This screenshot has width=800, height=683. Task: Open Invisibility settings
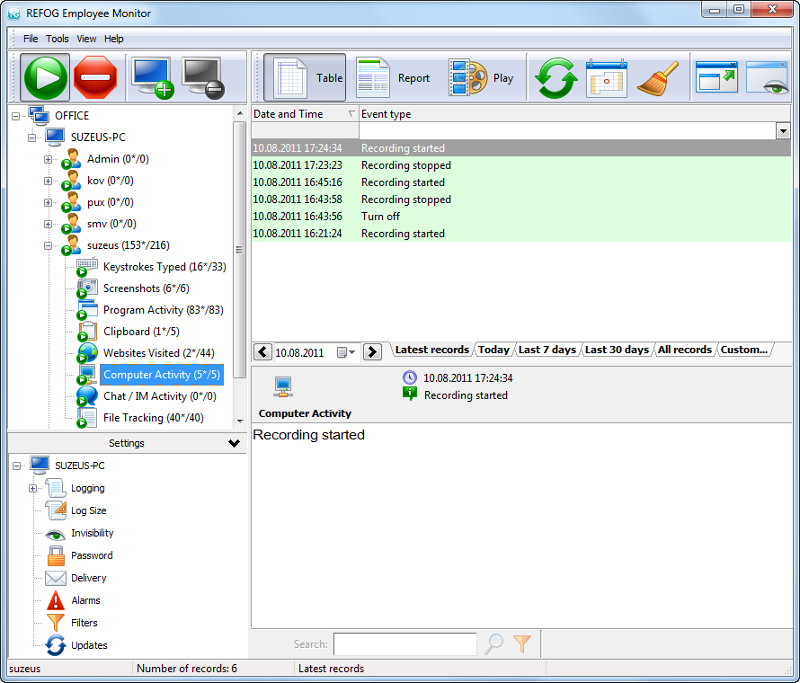[x=92, y=533]
